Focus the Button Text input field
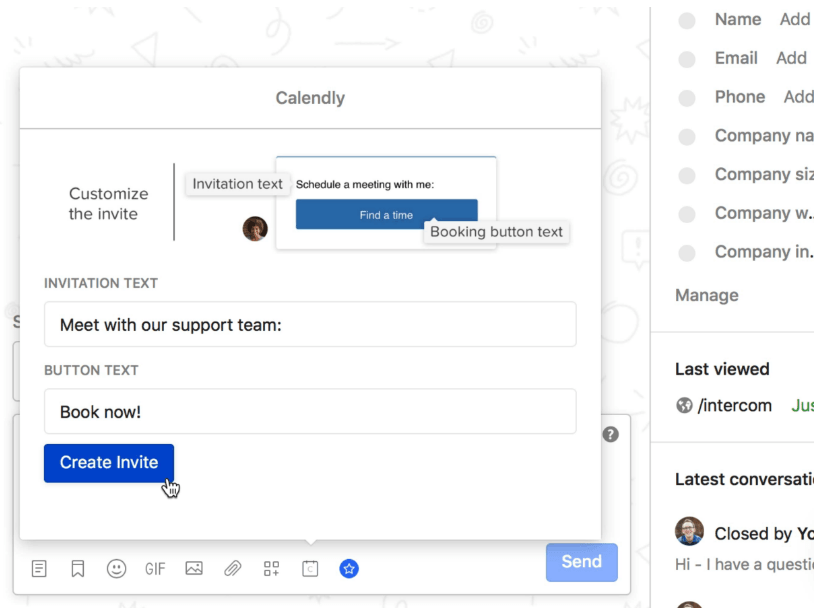 pyautogui.click(x=310, y=411)
